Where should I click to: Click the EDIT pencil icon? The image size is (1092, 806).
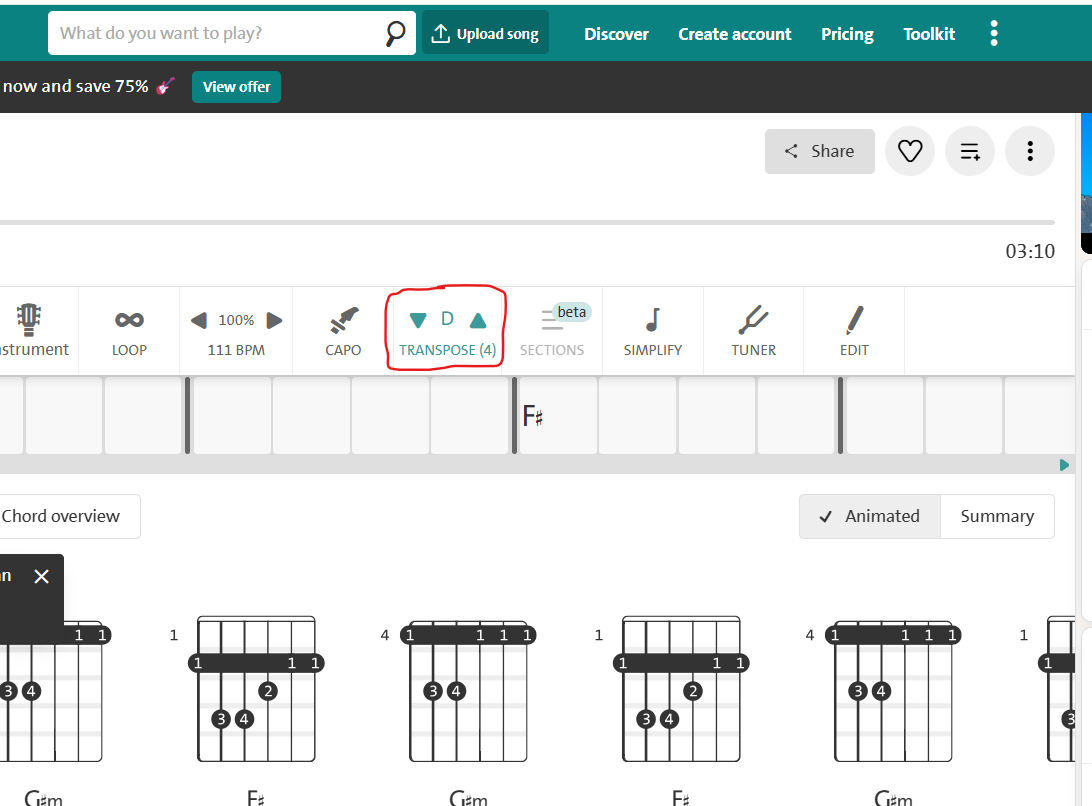pyautogui.click(x=854, y=320)
